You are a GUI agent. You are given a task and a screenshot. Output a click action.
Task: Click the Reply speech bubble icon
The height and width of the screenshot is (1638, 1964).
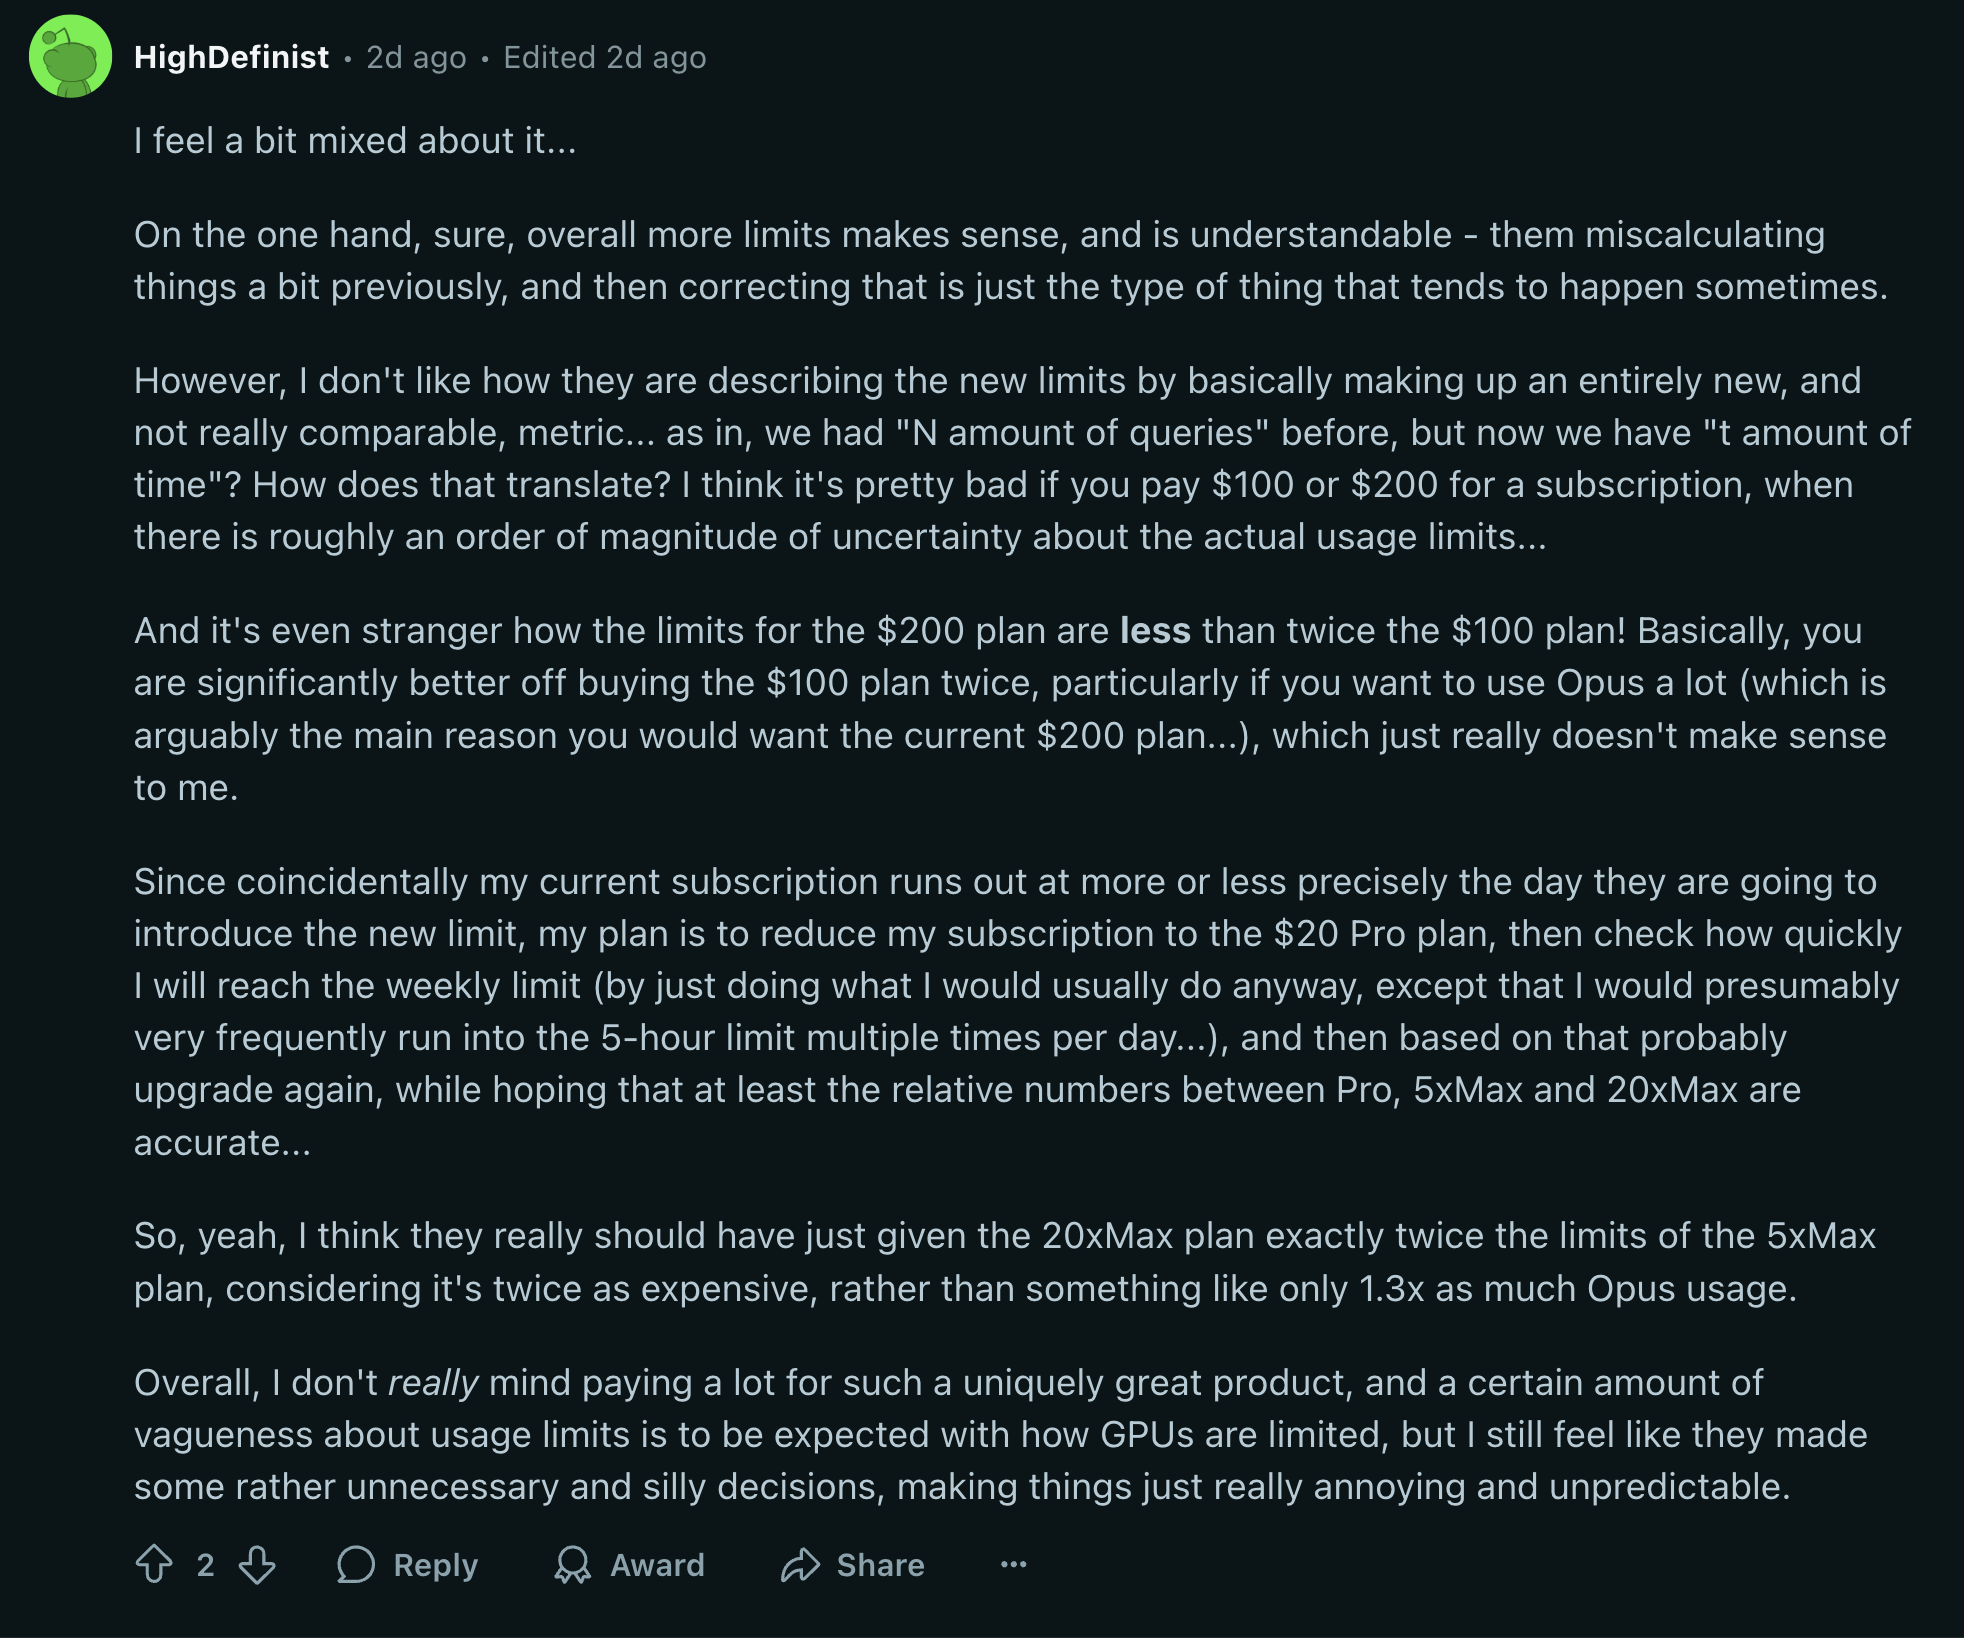[356, 1564]
